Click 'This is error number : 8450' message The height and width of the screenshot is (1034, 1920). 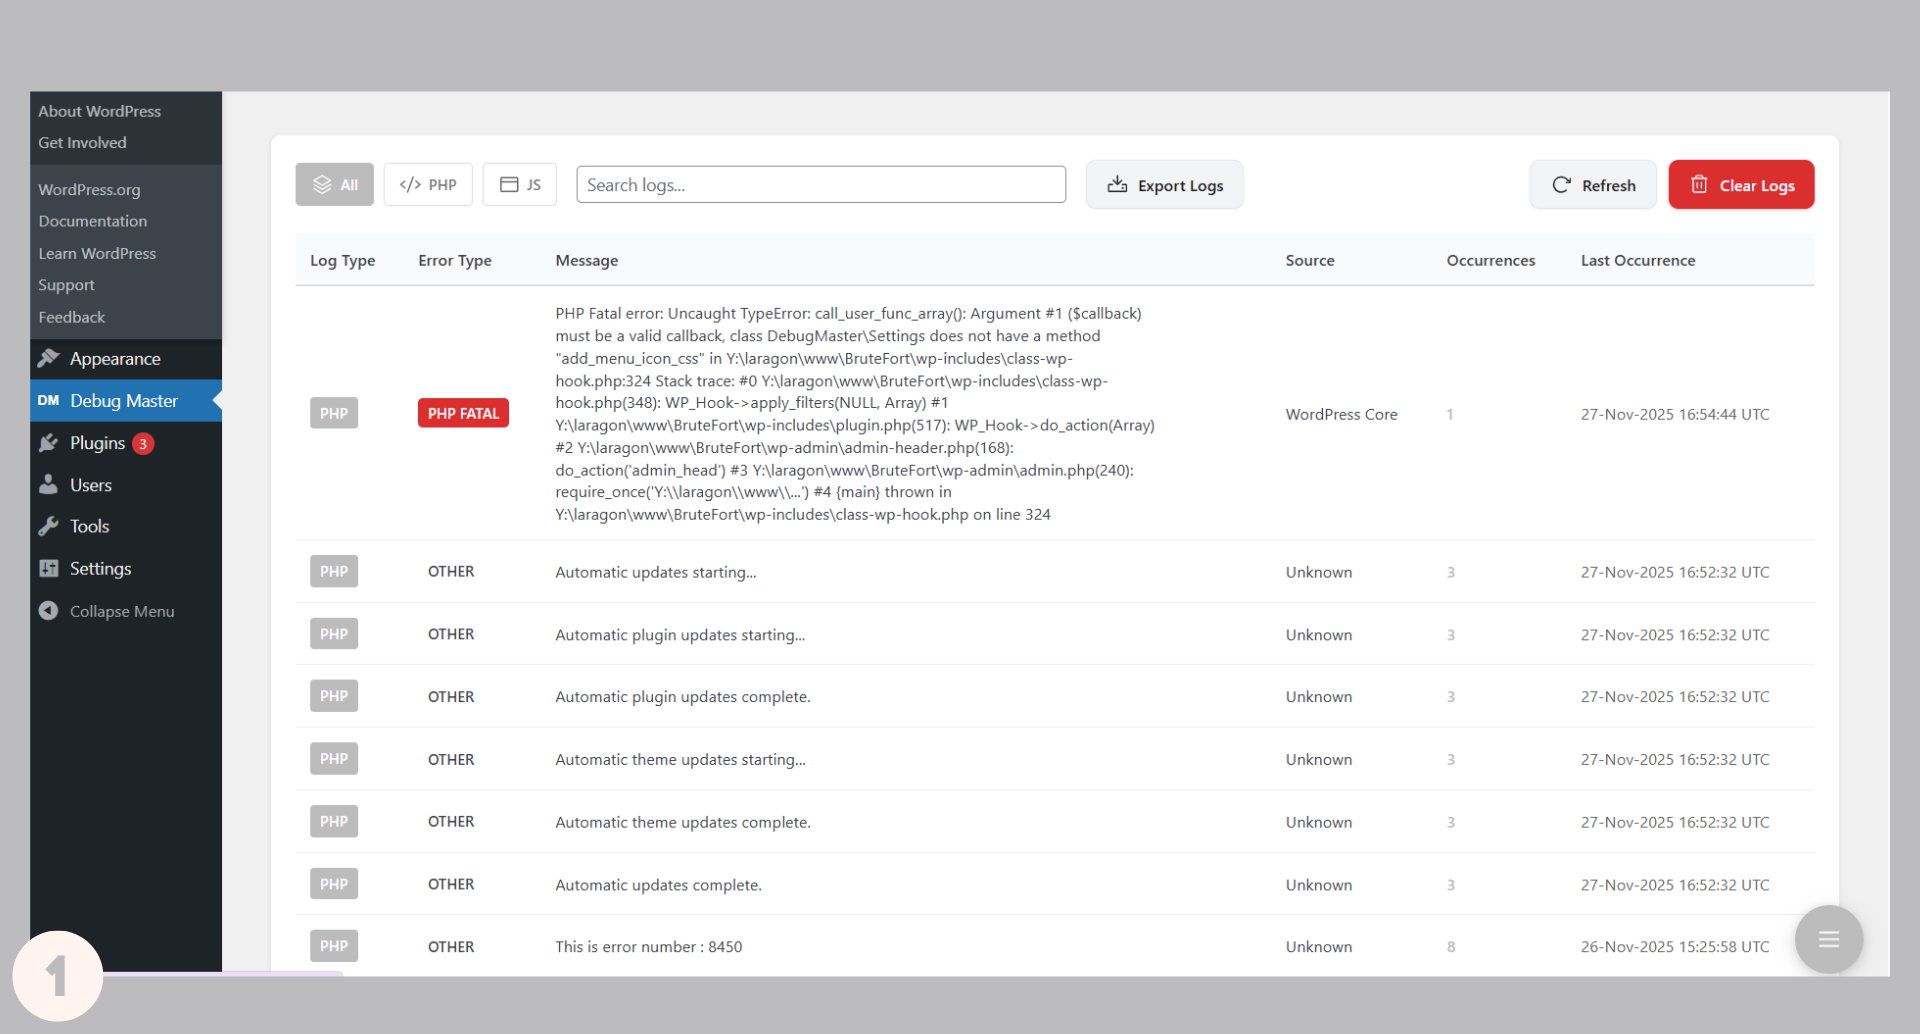click(x=649, y=947)
